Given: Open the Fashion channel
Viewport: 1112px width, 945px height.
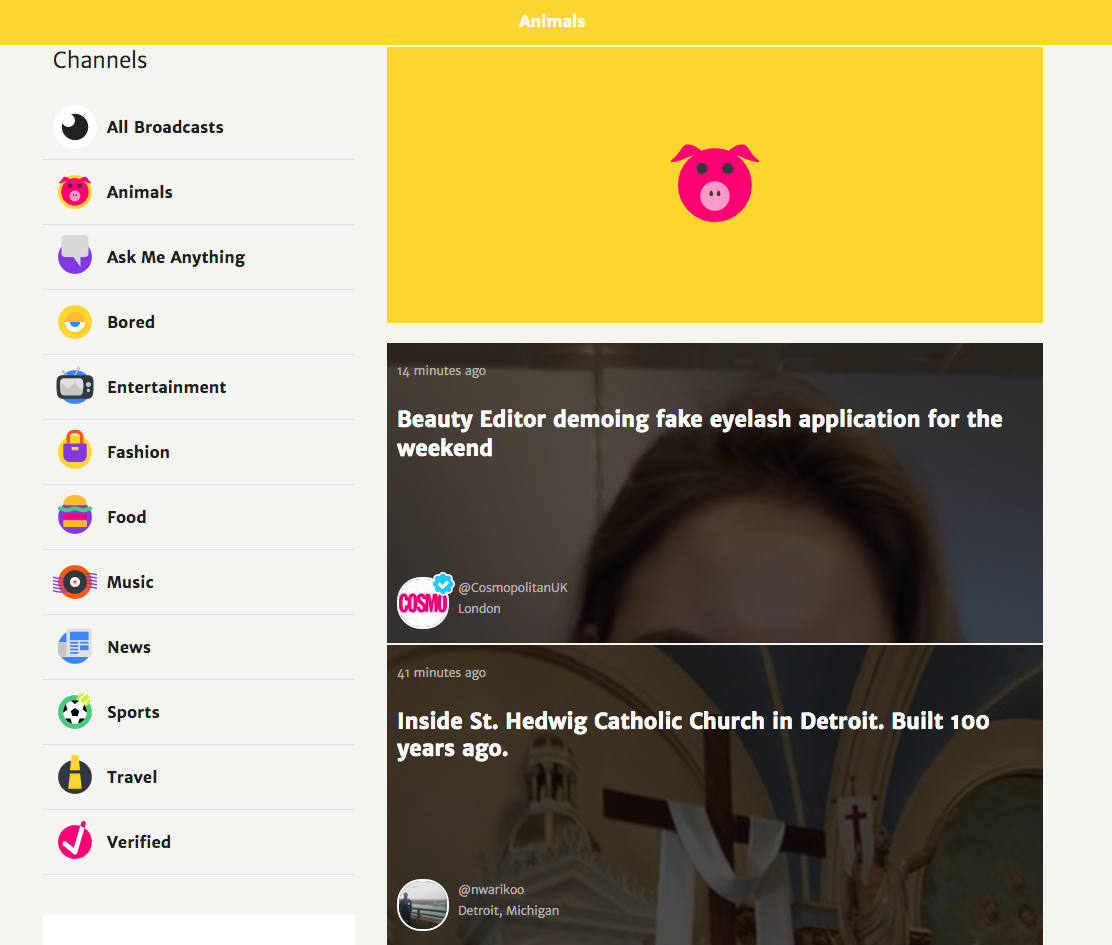Looking at the screenshot, I should pos(138,452).
